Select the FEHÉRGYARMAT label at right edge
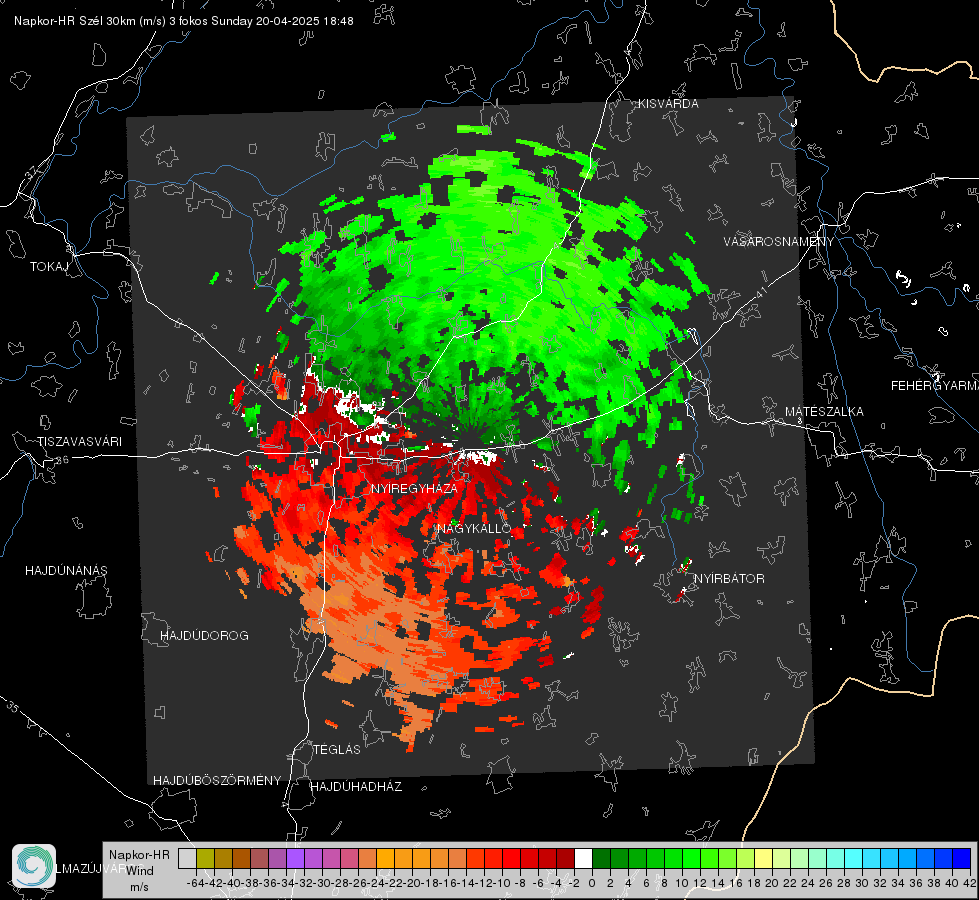This screenshot has width=979, height=900. pyautogui.click(x=935, y=386)
